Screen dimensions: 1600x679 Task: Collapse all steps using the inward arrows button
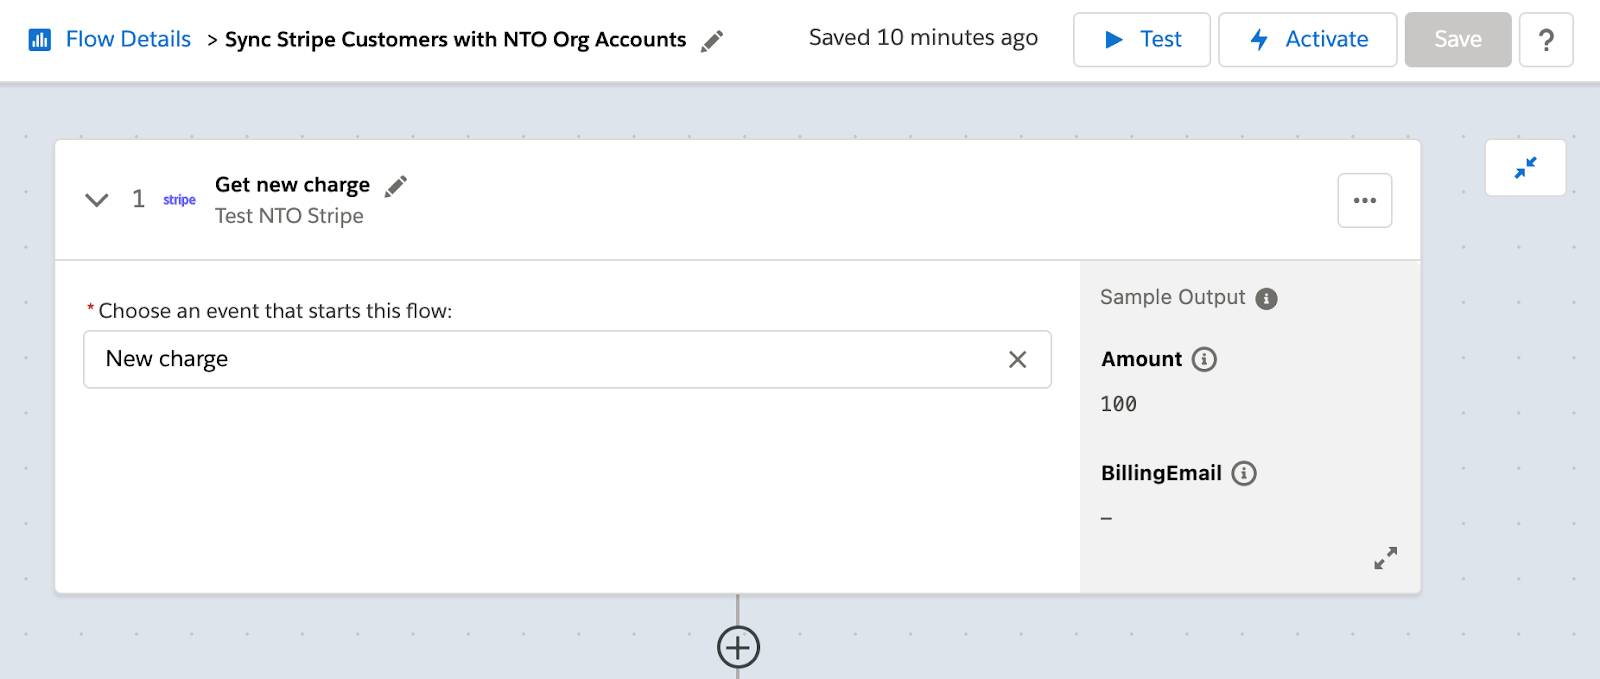[x=1525, y=167]
